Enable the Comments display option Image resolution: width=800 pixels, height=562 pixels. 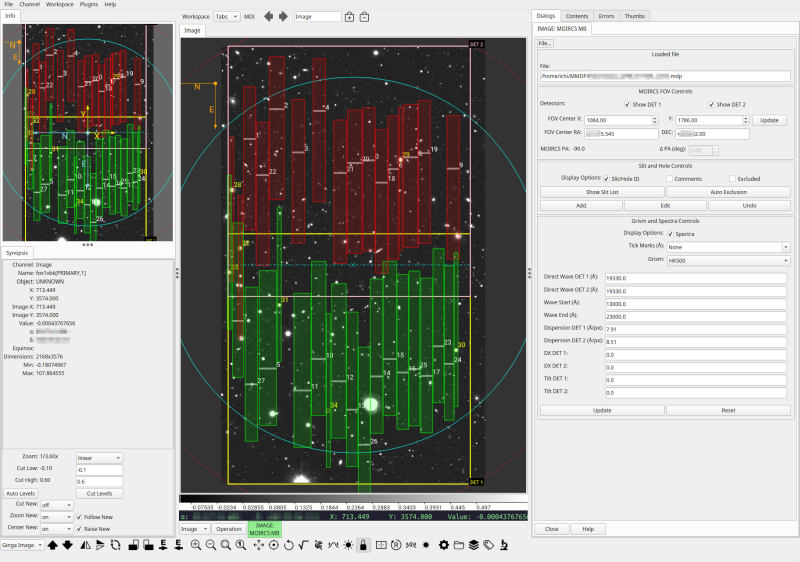[671, 178]
